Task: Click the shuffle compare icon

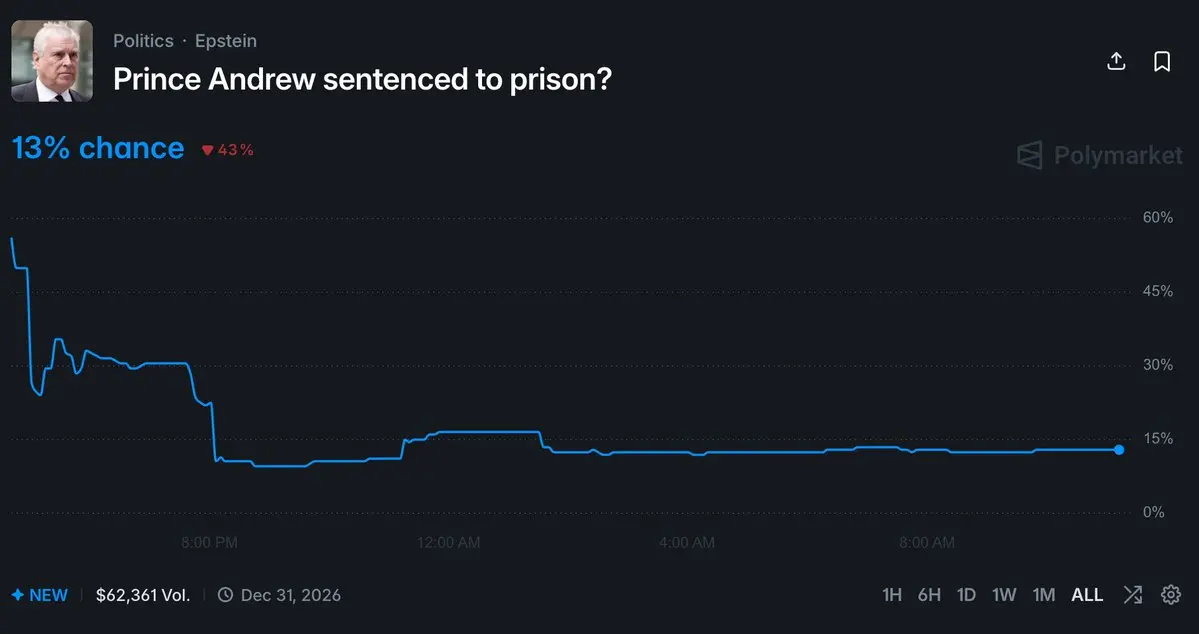Action: click(1132, 594)
